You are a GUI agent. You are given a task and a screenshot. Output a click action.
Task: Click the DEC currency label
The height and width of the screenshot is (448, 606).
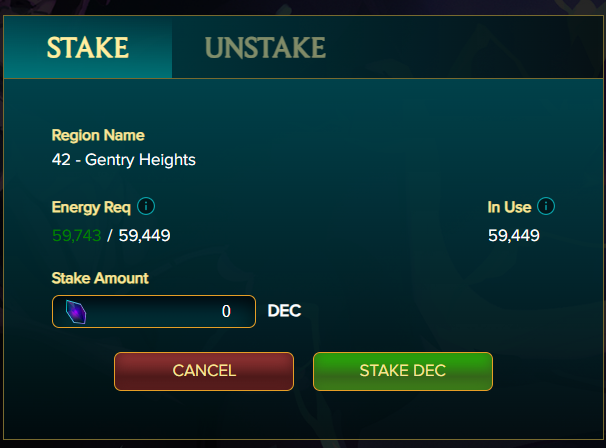[284, 311]
